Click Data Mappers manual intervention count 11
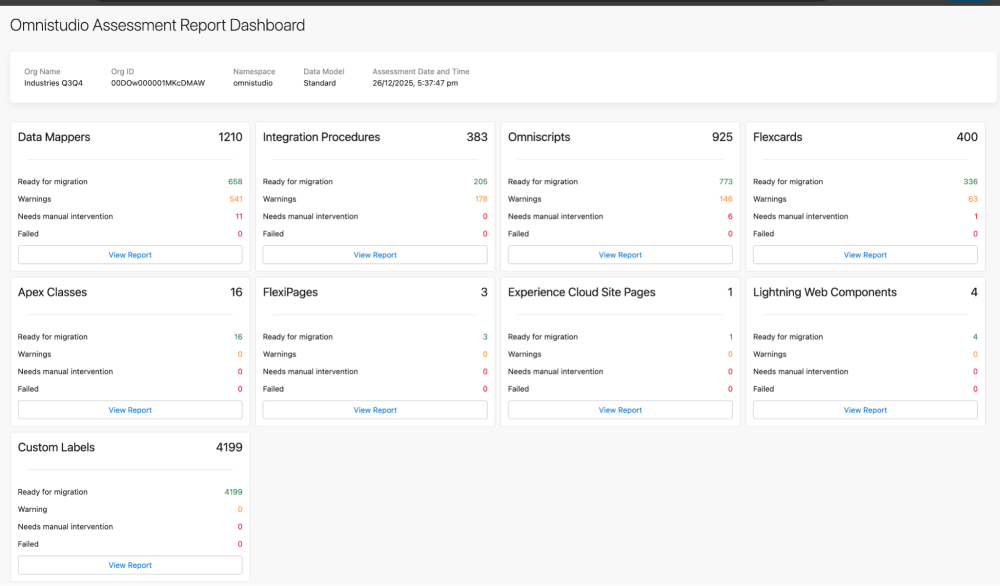Screen dimensions: 1000x586 239,216
